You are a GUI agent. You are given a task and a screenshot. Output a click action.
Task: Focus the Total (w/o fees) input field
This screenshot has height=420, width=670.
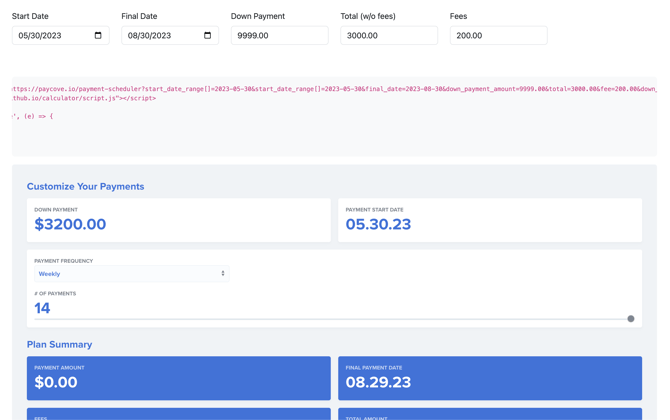[x=389, y=35]
